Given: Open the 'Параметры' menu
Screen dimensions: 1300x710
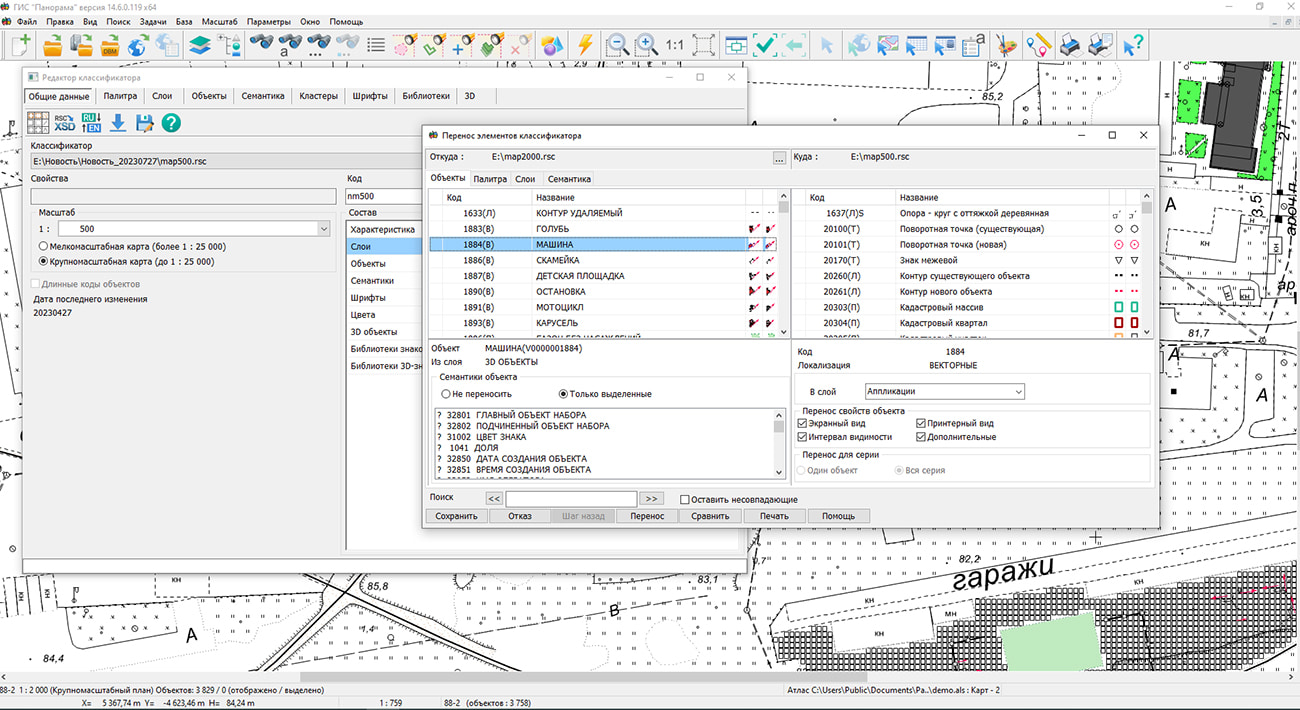Looking at the screenshot, I should (269, 22).
